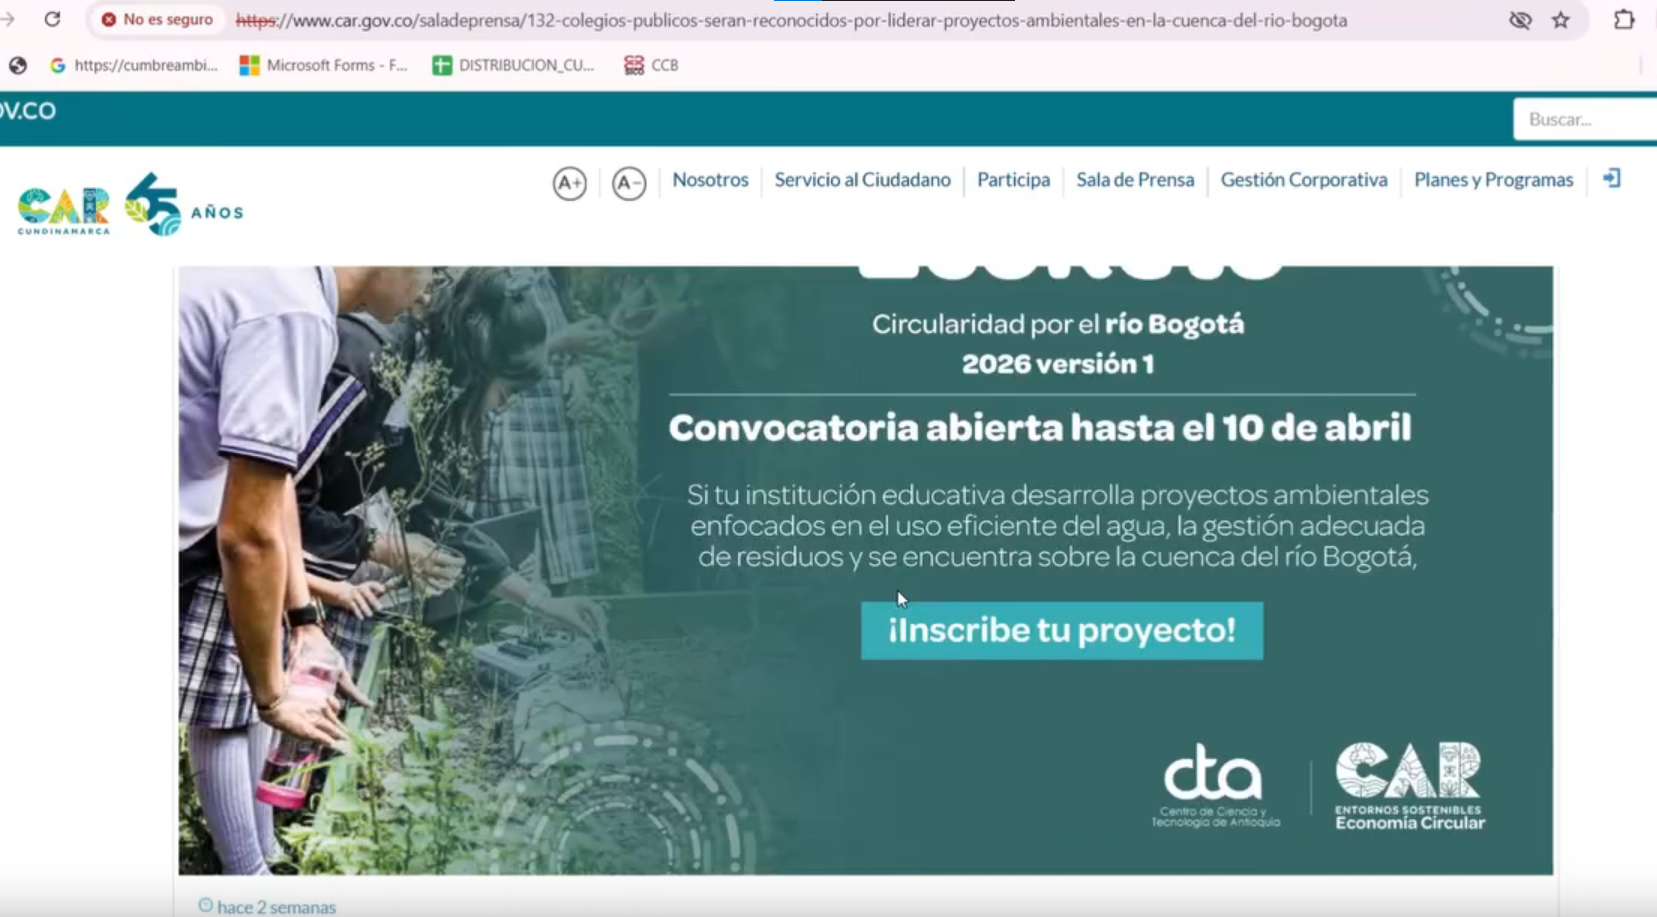This screenshot has height=917, width=1657.
Task: Click the A− text reduce control
Action: click(629, 183)
